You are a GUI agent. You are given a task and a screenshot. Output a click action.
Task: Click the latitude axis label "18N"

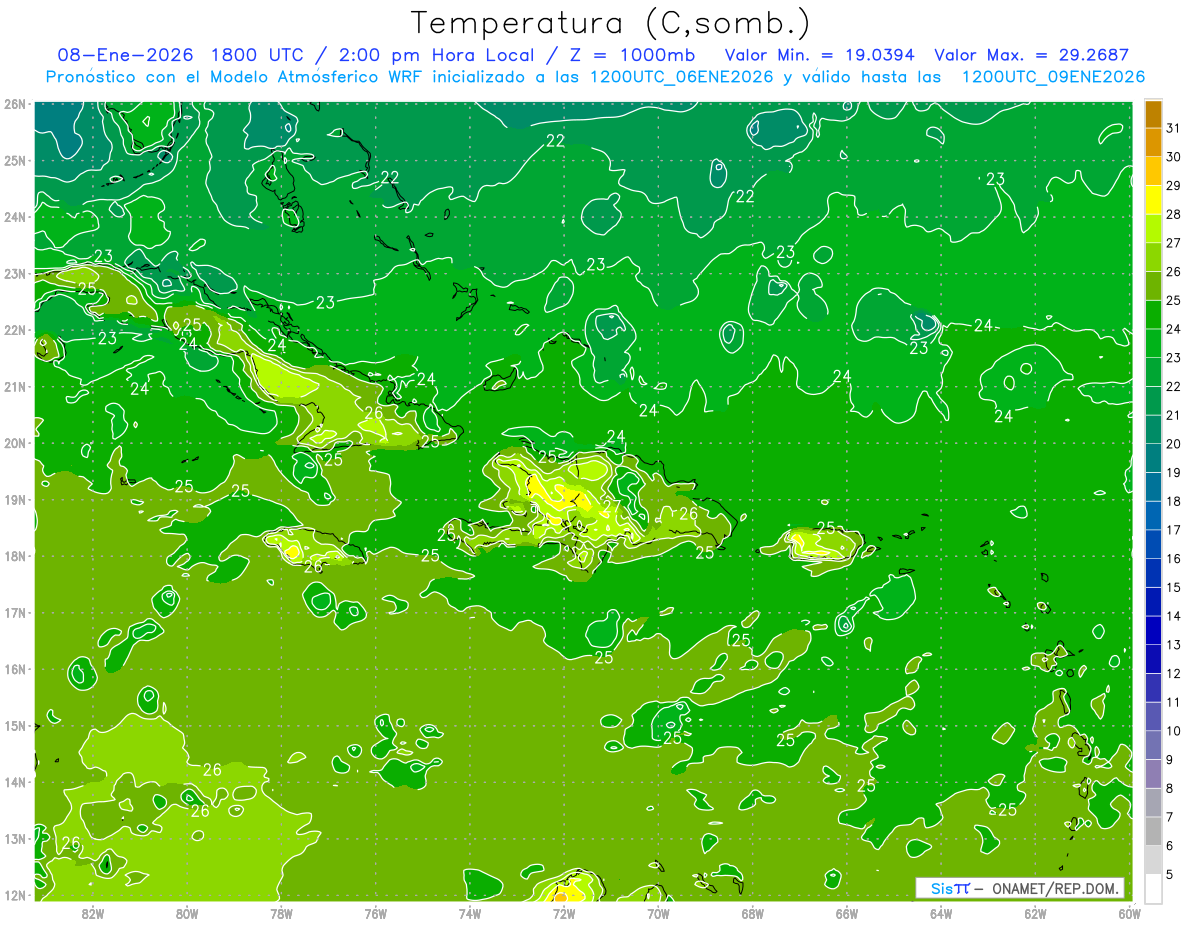[14, 555]
